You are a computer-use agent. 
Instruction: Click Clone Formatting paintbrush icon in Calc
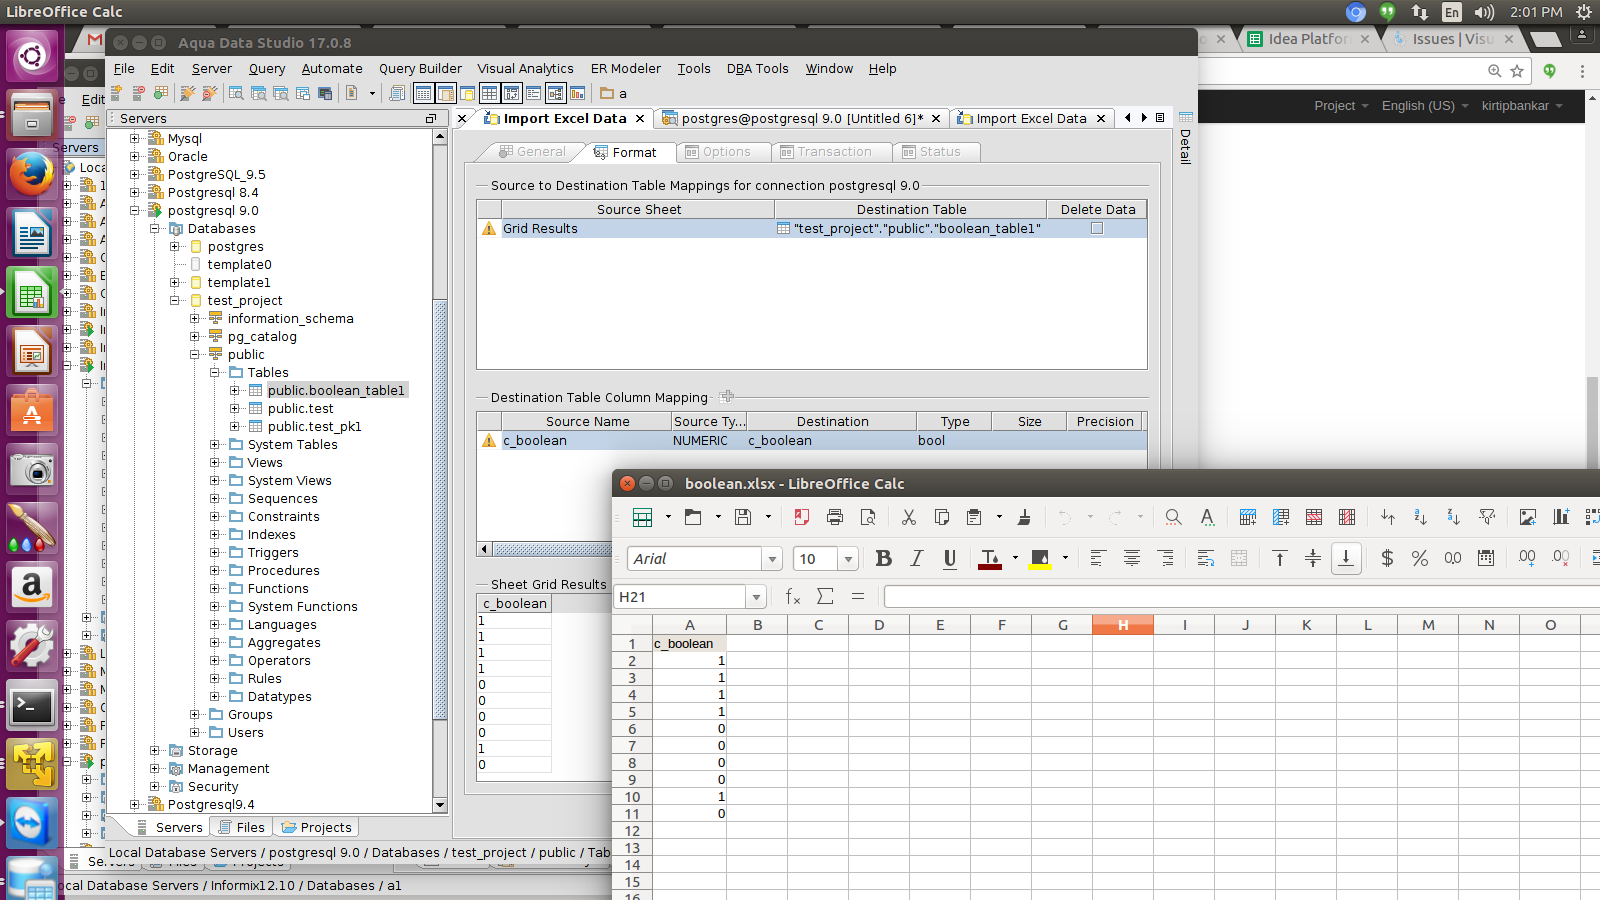(1024, 517)
